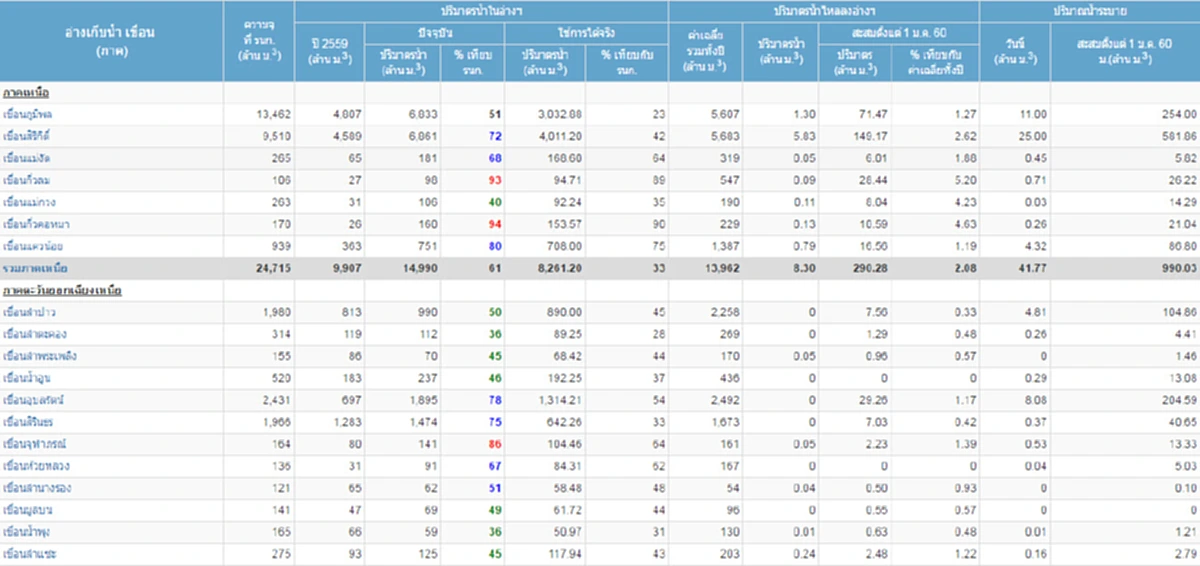Open the เขื่อนห้วยหลวง dam link
1200x566 pixels.
36,466
